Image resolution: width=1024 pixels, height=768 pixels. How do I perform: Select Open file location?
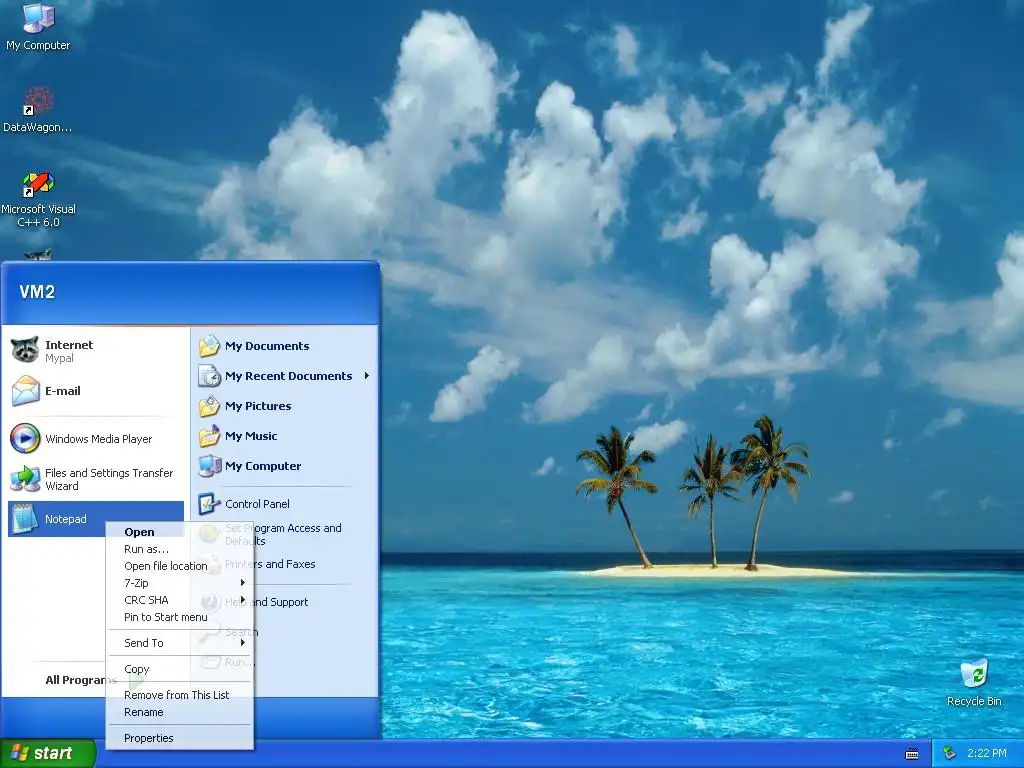click(x=180, y=566)
